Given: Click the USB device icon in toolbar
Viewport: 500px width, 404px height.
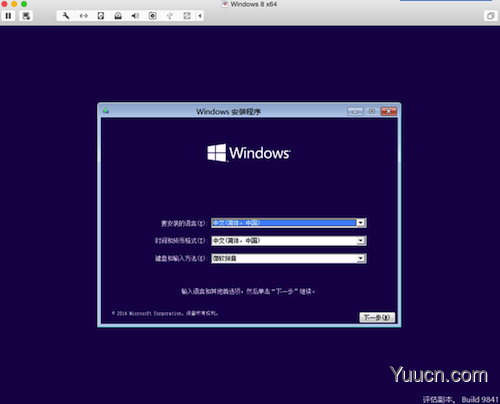Looking at the screenshot, I should 170,16.
